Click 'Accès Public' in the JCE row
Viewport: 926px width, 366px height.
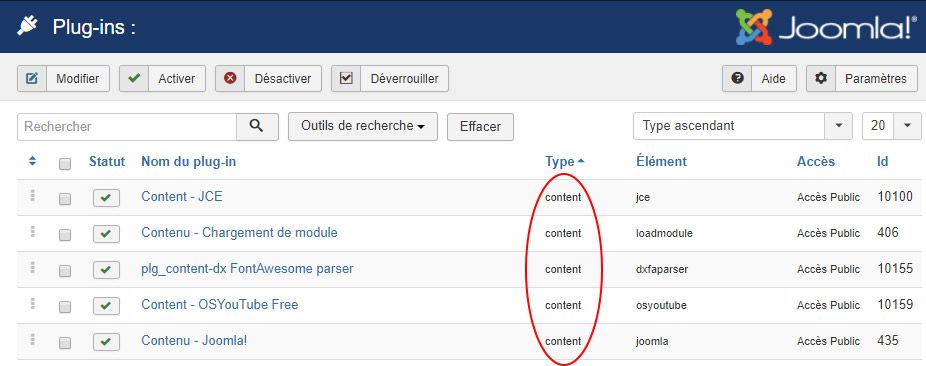coord(829,197)
